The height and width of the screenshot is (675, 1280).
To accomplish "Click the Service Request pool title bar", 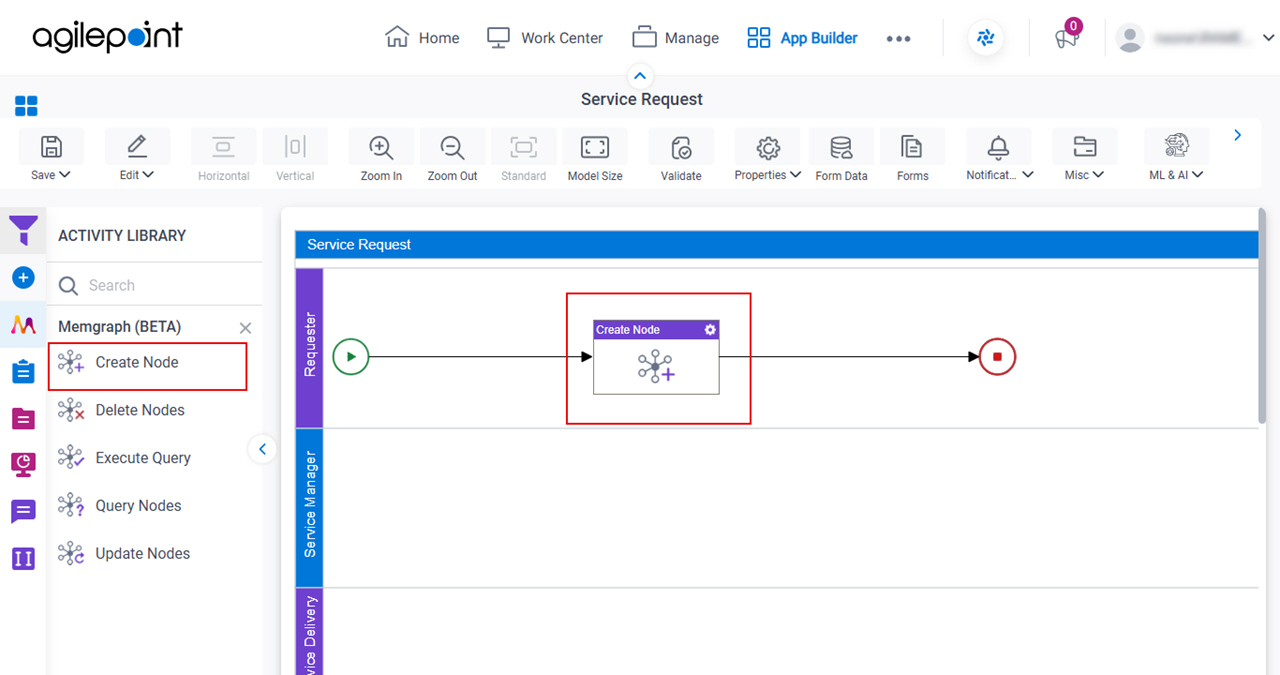I will tap(776, 244).
